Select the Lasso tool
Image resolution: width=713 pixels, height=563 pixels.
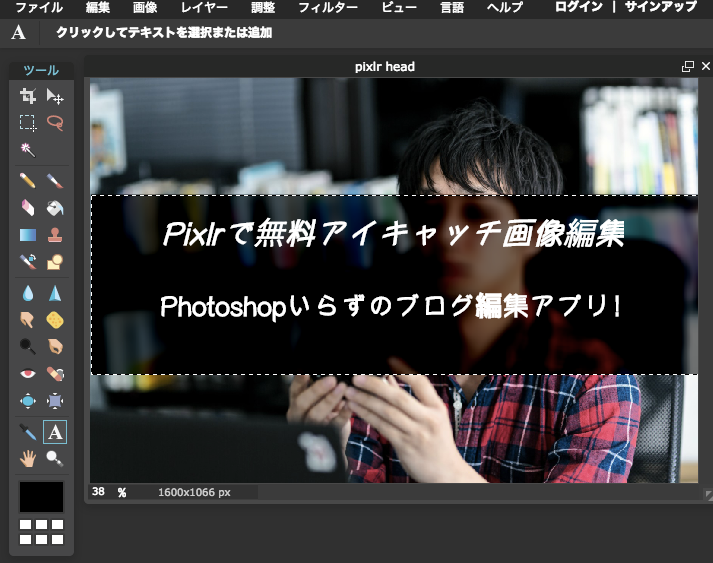click(x=55, y=123)
